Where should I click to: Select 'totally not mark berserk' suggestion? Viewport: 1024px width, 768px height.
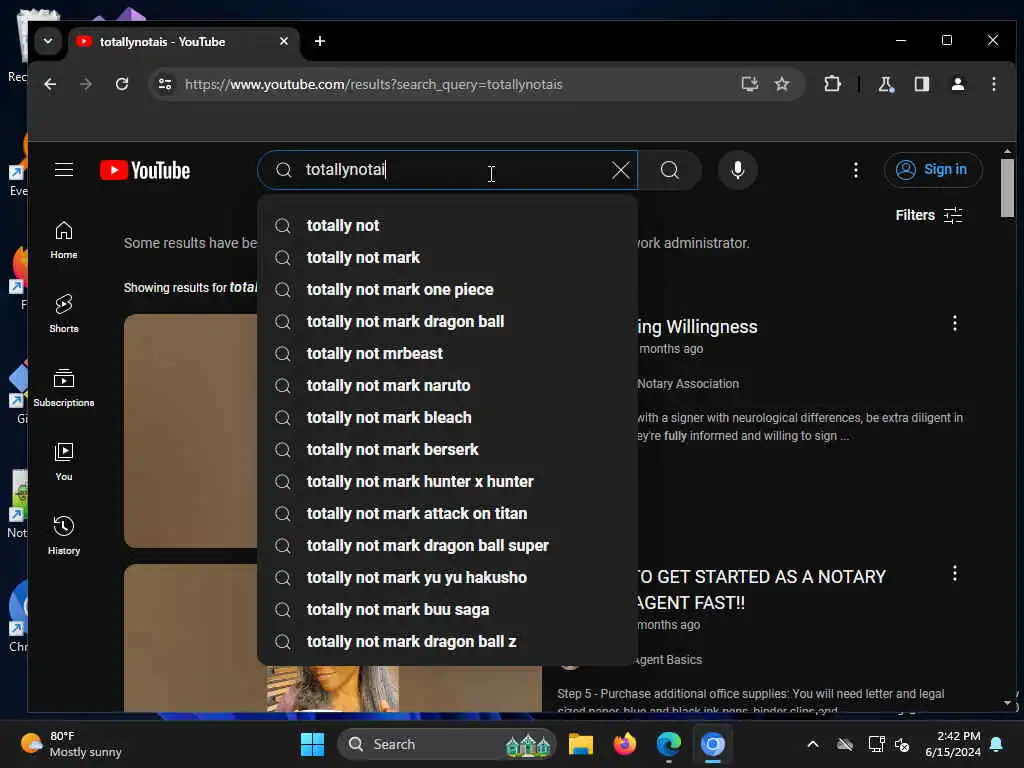(x=447, y=449)
